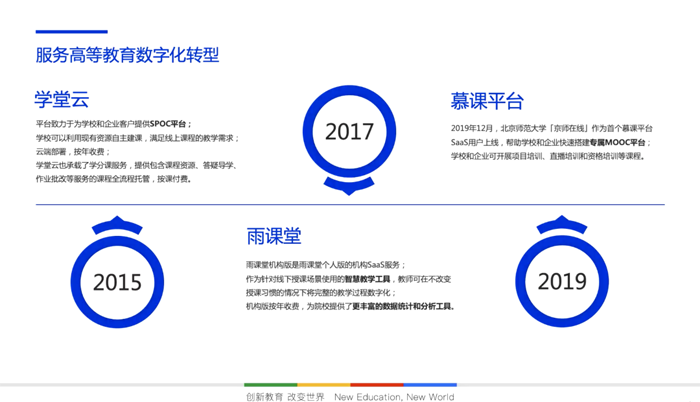Click the line starting 雨课堂机构版是雨课堂个人版
The image size is (700, 402).
click(x=325, y=265)
